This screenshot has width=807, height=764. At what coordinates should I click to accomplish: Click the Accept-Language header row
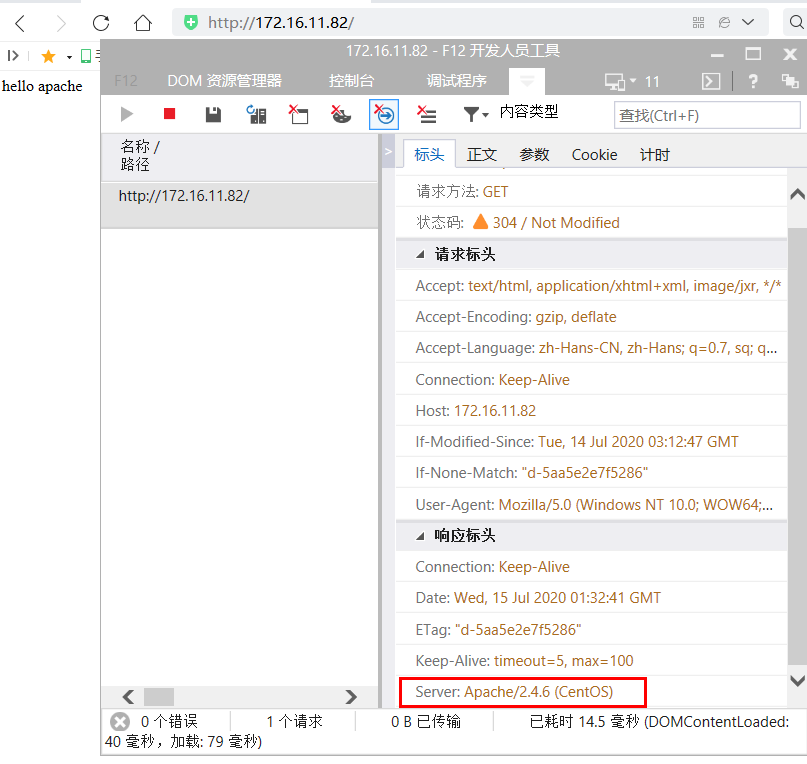pyautogui.click(x=592, y=348)
